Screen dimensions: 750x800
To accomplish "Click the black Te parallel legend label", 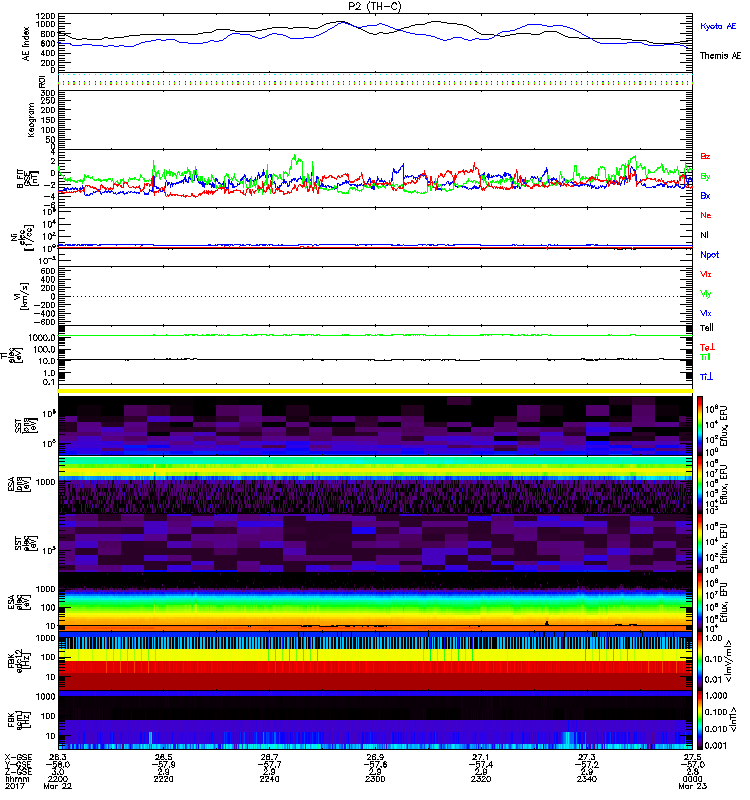I will coord(707,328).
